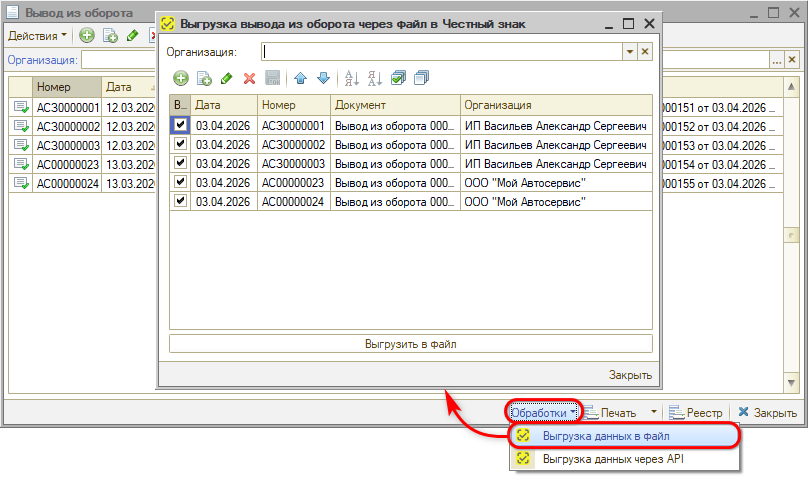
Task: Uncheck the row for document АС30000002
Action: click(x=180, y=144)
